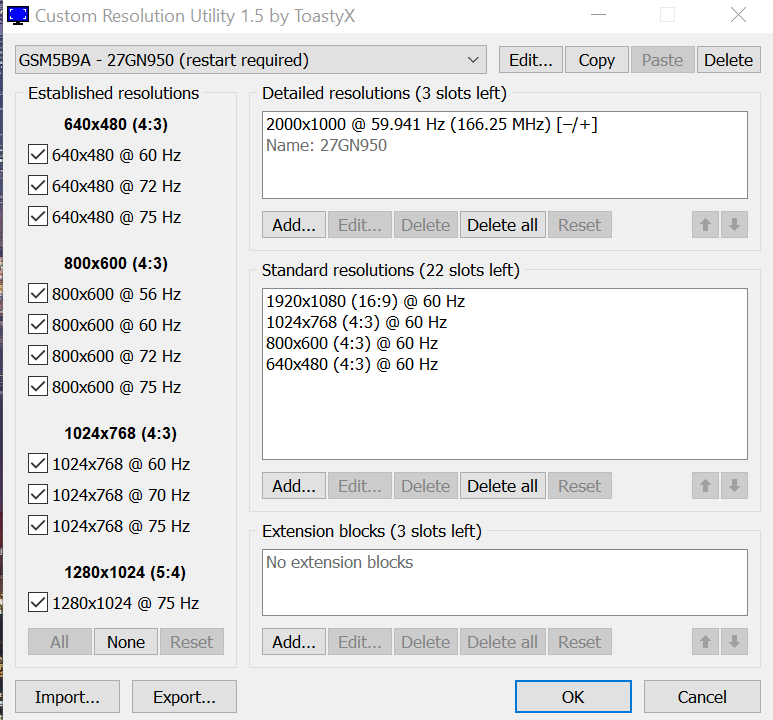Reset extension blocks
Image resolution: width=773 pixels, height=720 pixels.
coord(580,642)
